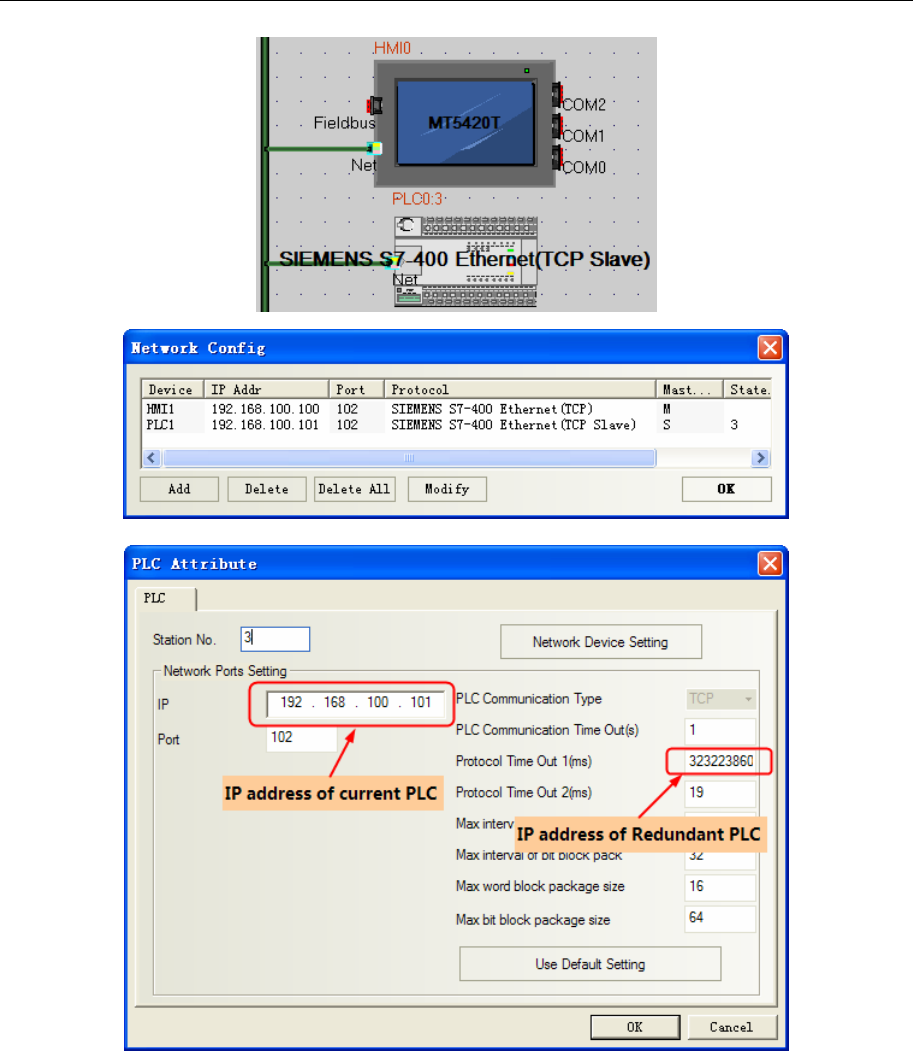
Task: Click the IP address field
Action: [x=355, y=702]
